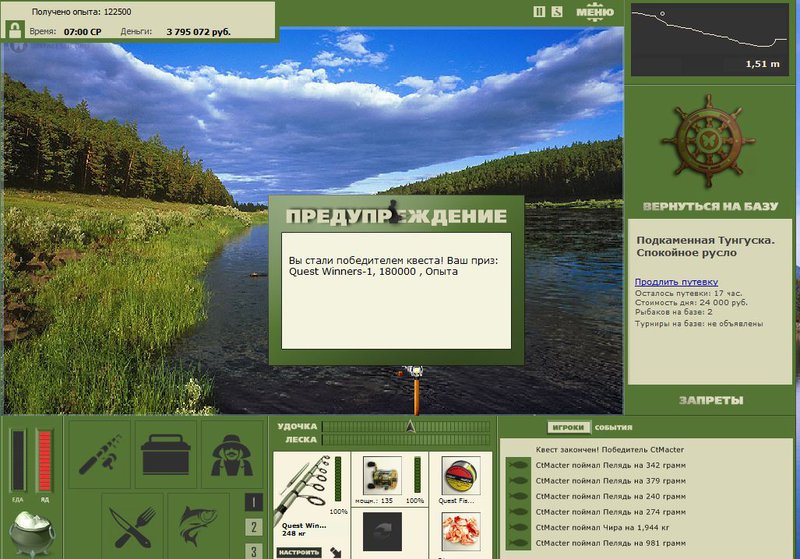Viewport: 800px width, 559px height.
Task: Select the reel with power 135
Action: (x=382, y=475)
